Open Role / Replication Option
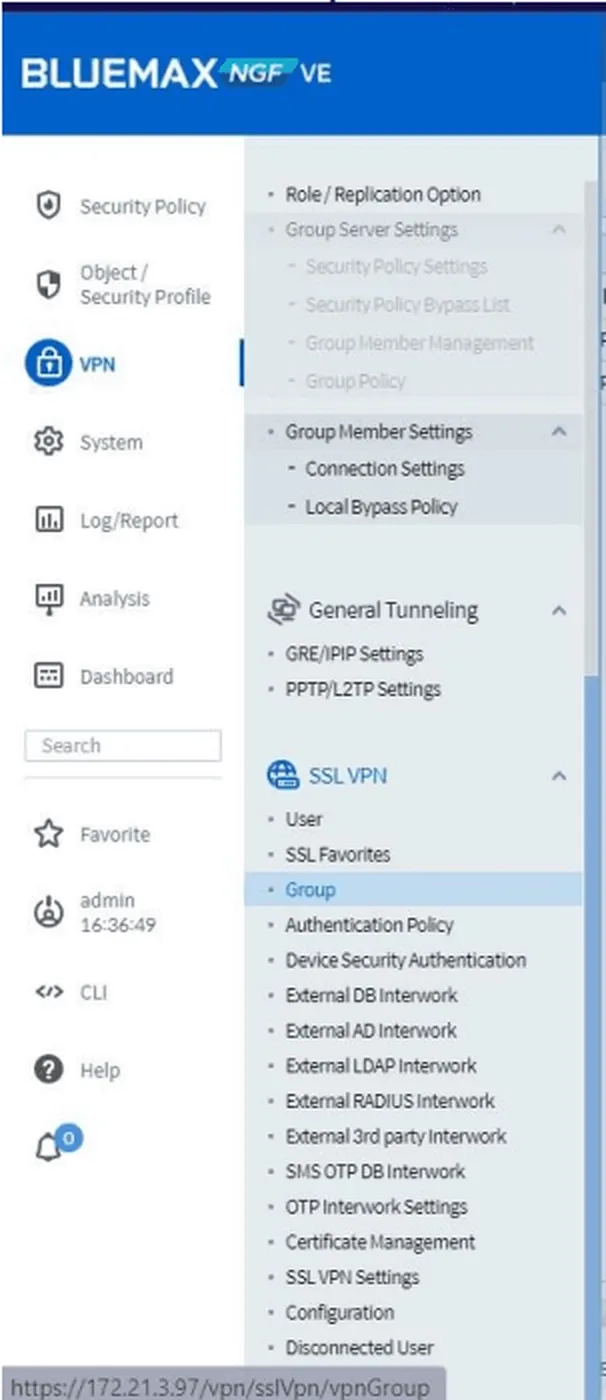 point(383,195)
